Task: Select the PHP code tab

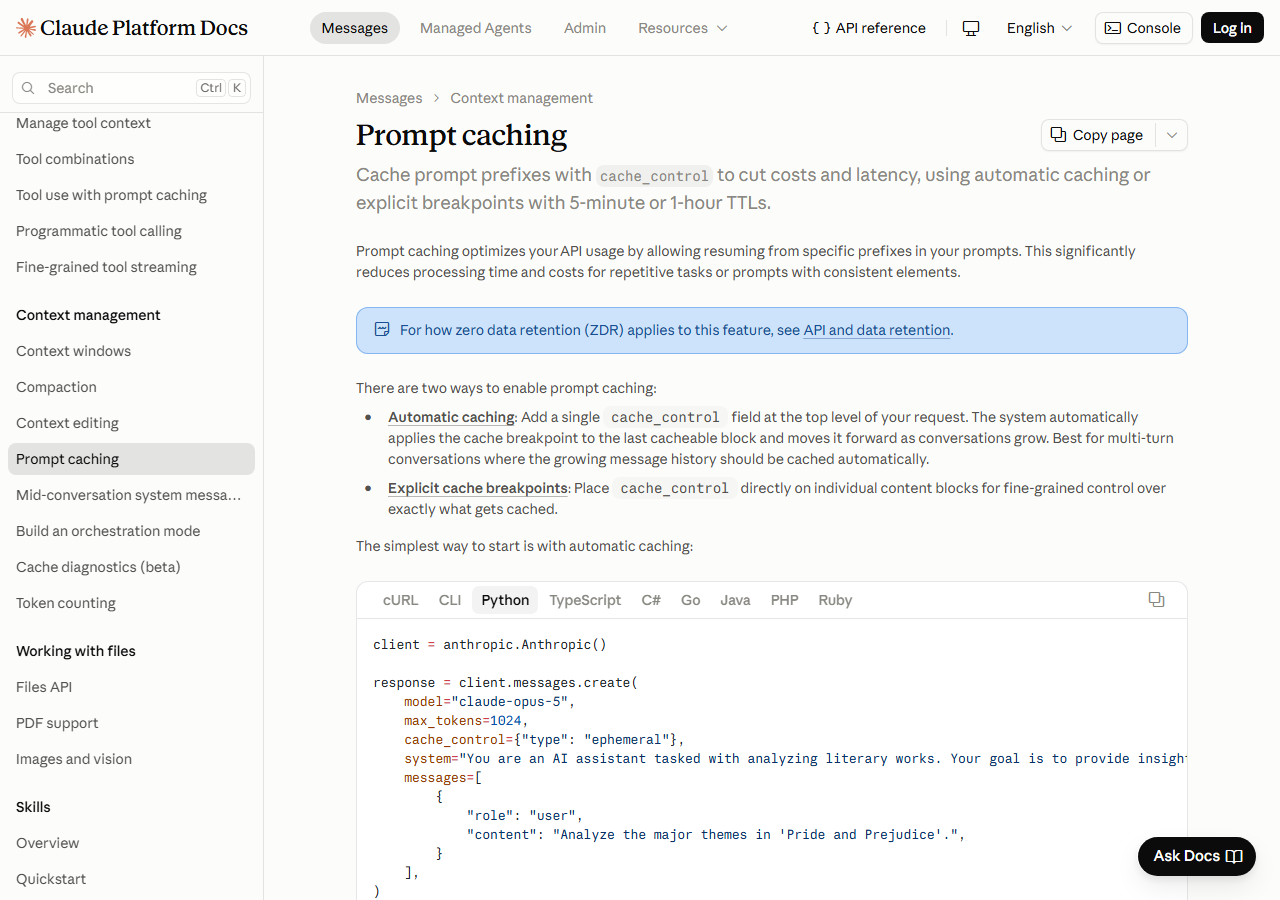Action: (x=784, y=600)
